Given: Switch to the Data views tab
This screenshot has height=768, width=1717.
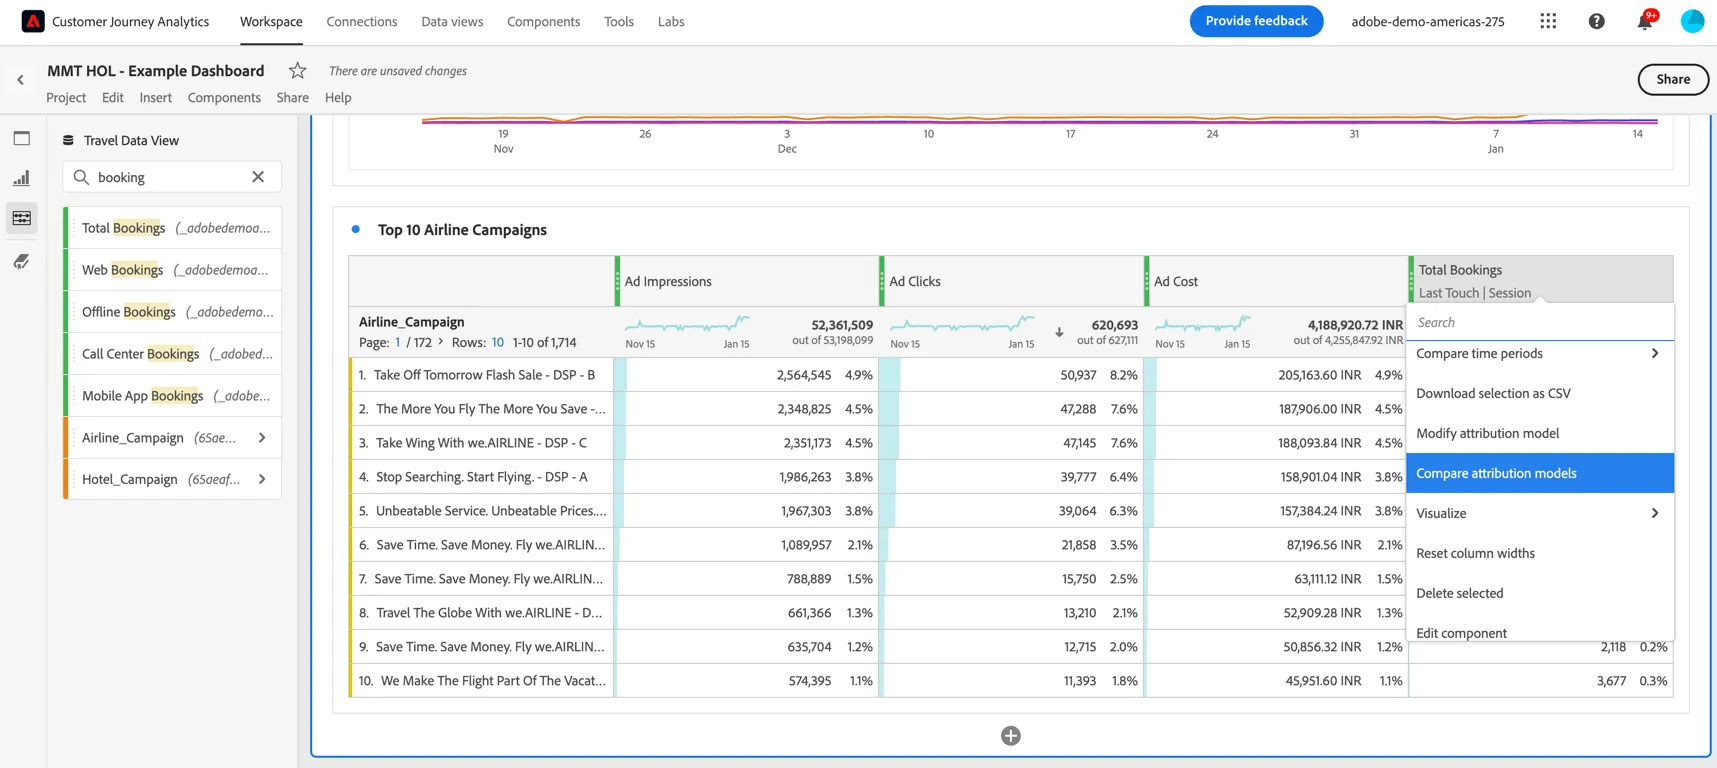Looking at the screenshot, I should 452,21.
